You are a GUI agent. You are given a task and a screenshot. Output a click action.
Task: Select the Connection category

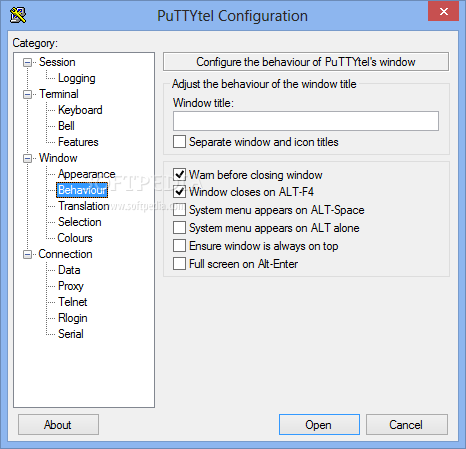pos(65,254)
